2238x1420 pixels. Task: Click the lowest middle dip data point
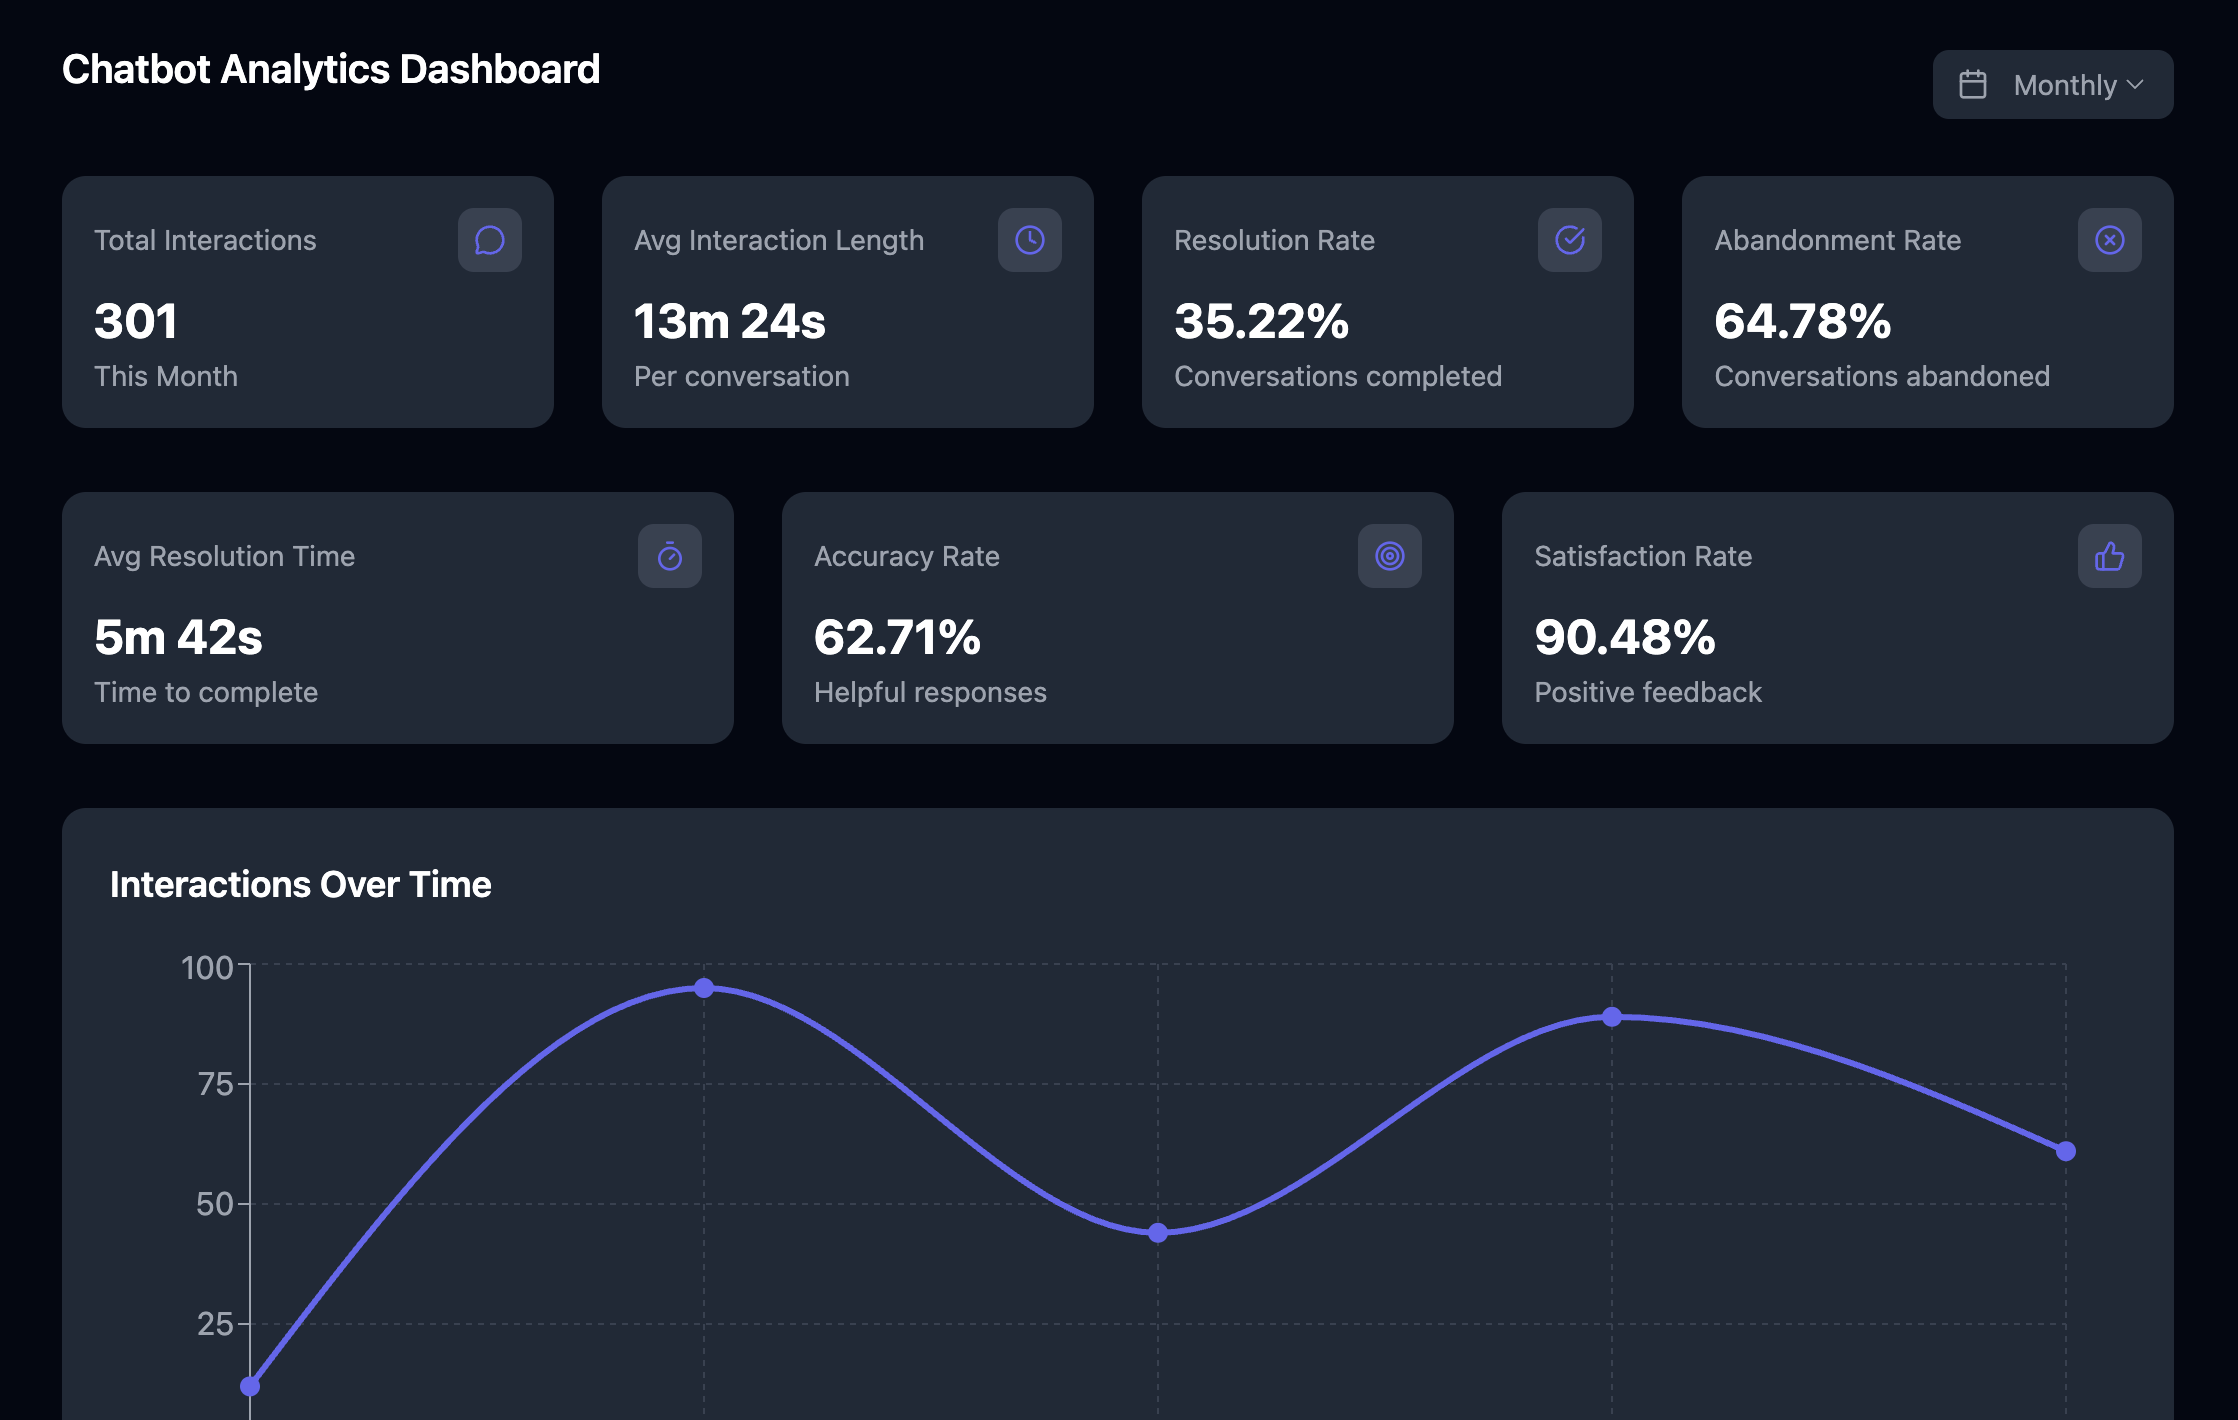(x=1158, y=1233)
